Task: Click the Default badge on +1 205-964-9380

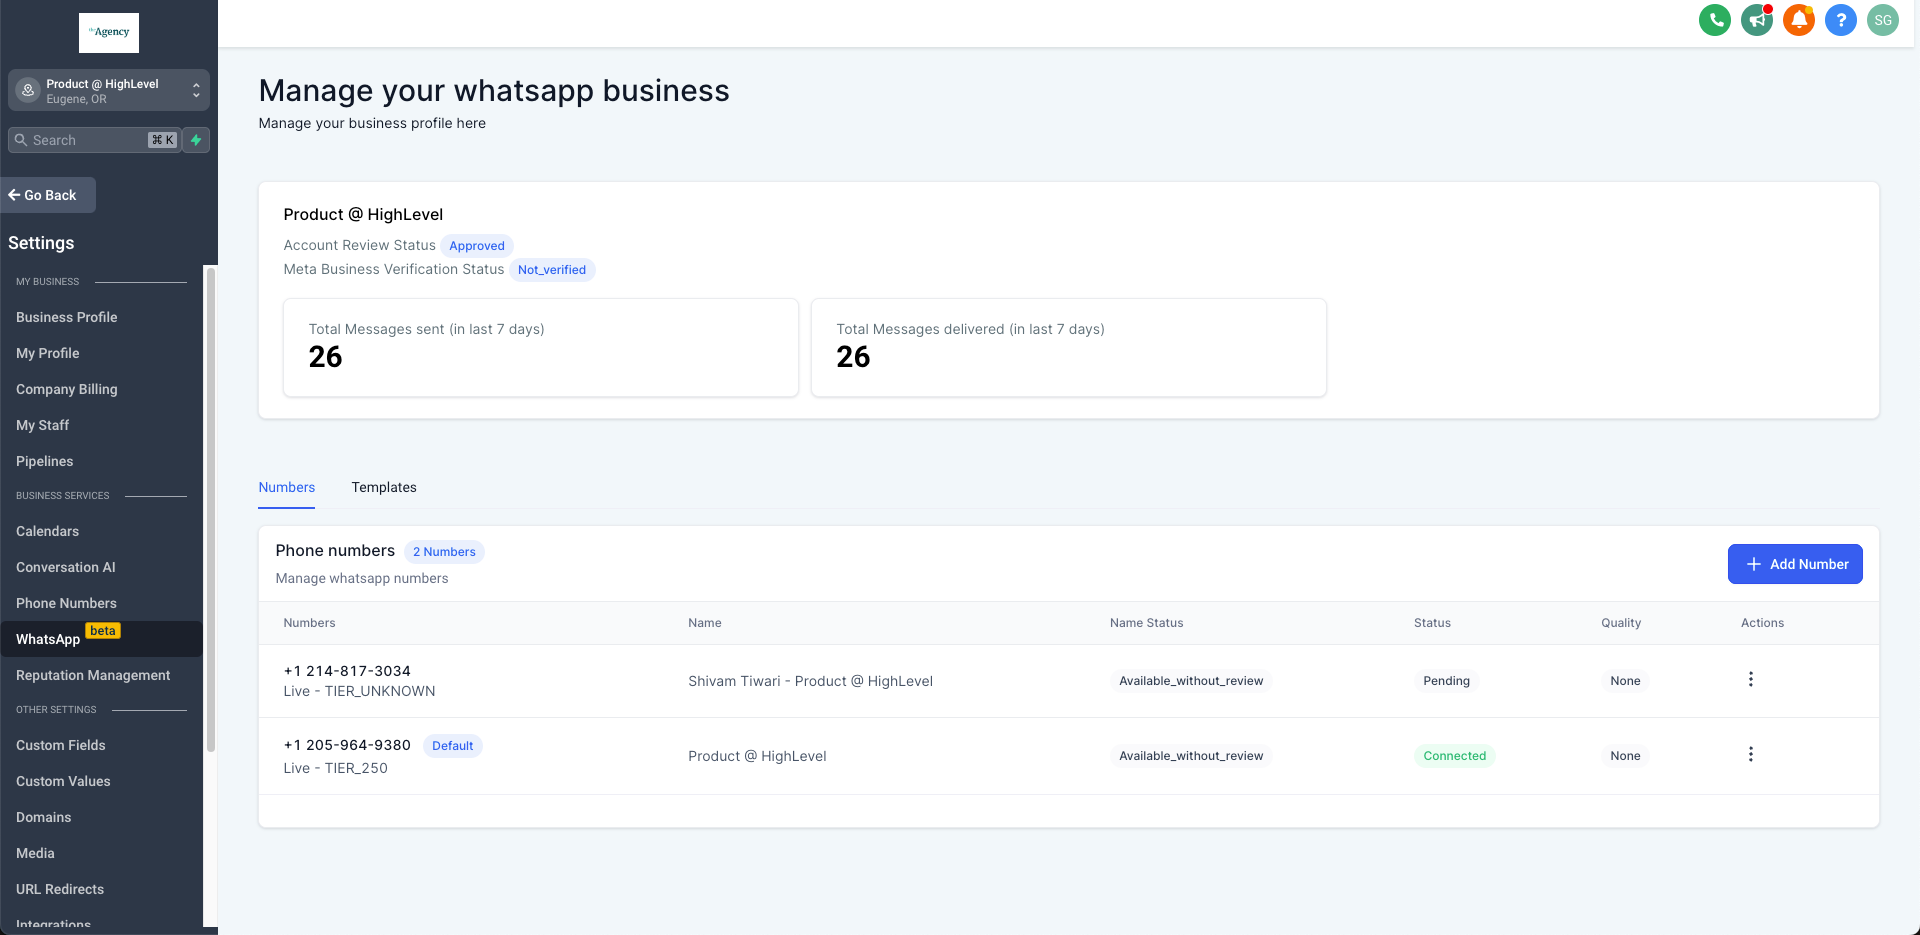Action: [452, 746]
